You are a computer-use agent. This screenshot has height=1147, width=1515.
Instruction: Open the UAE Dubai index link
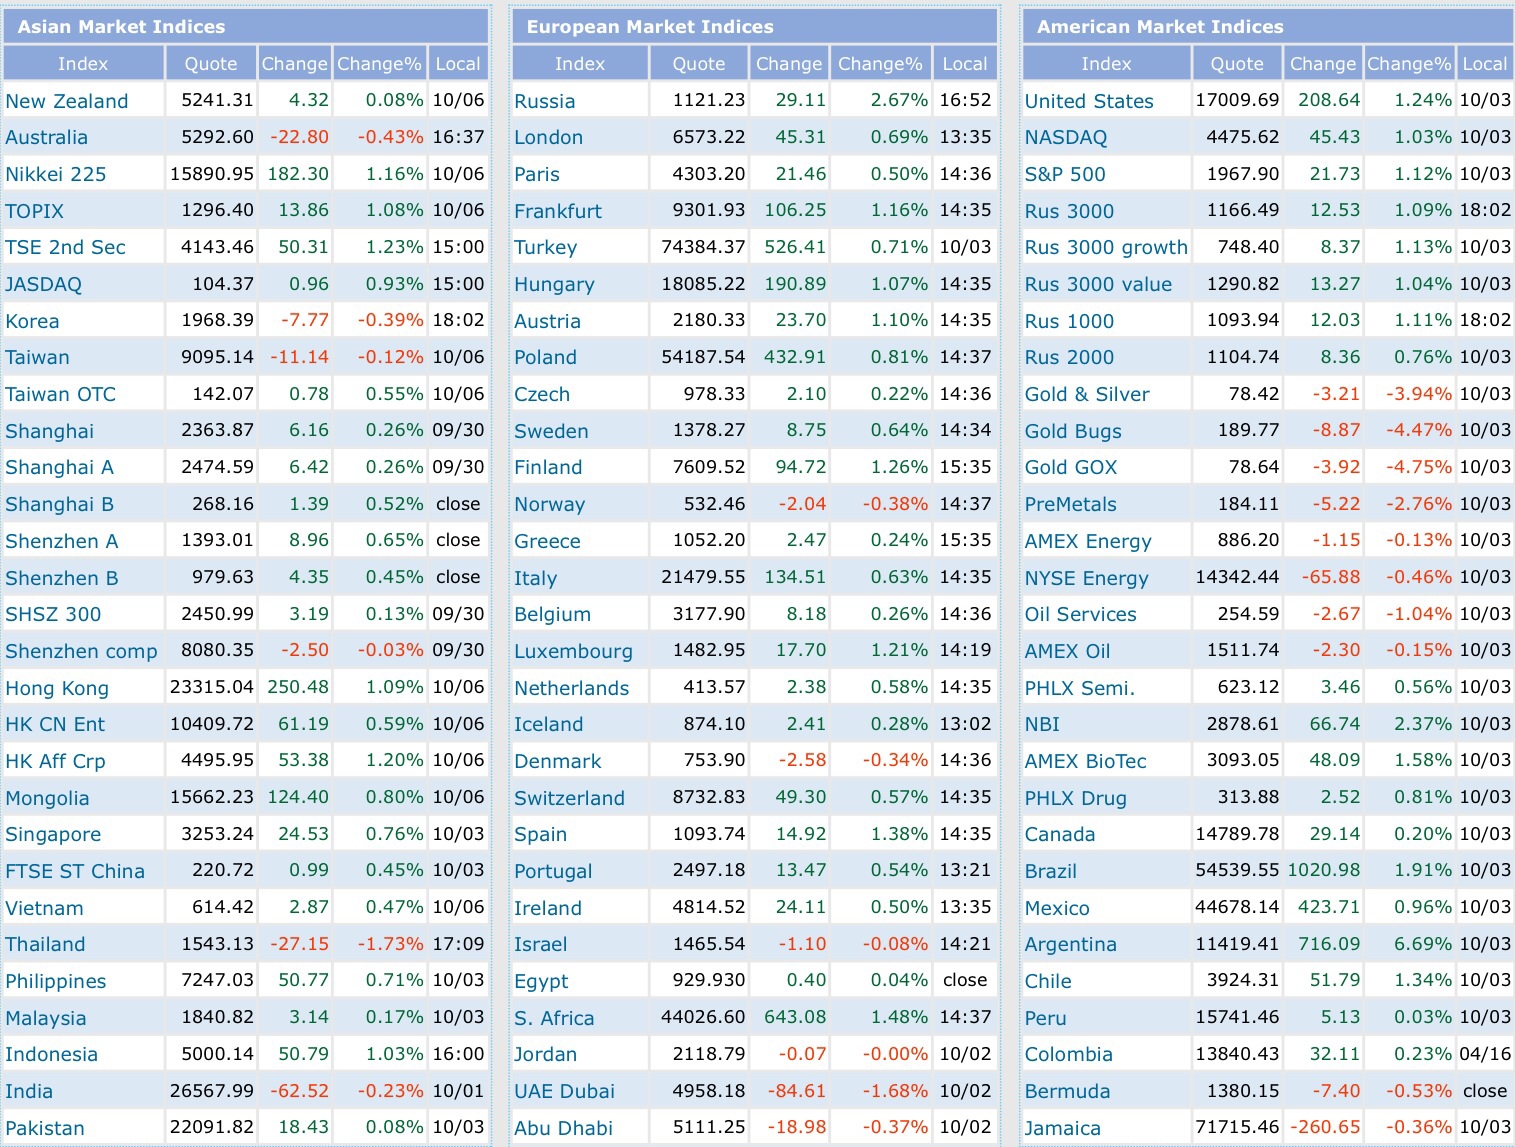tap(564, 1091)
